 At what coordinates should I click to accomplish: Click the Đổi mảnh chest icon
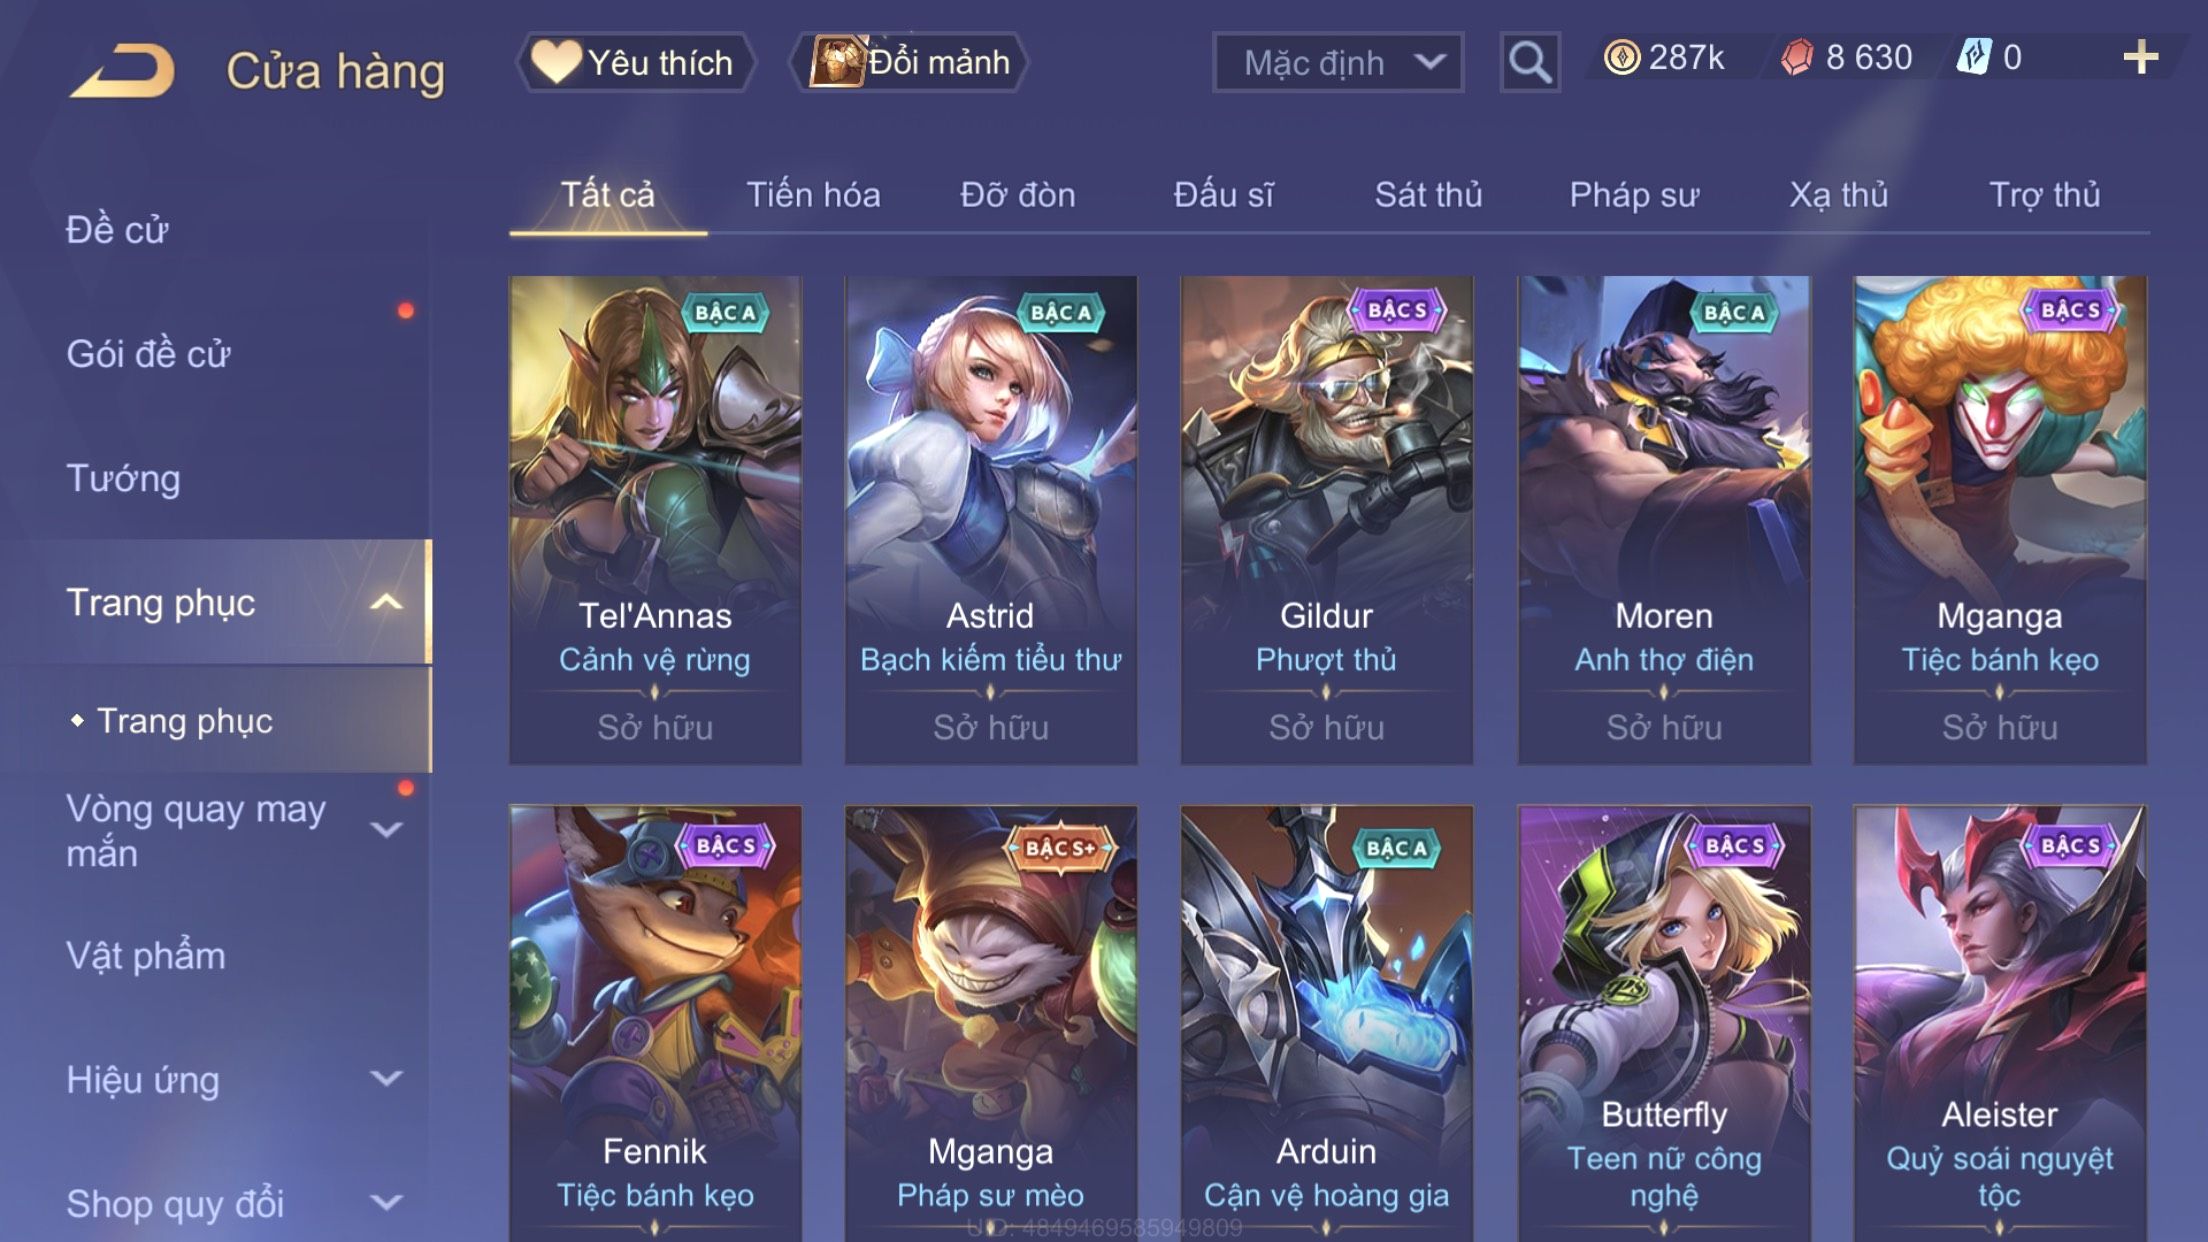(x=836, y=60)
